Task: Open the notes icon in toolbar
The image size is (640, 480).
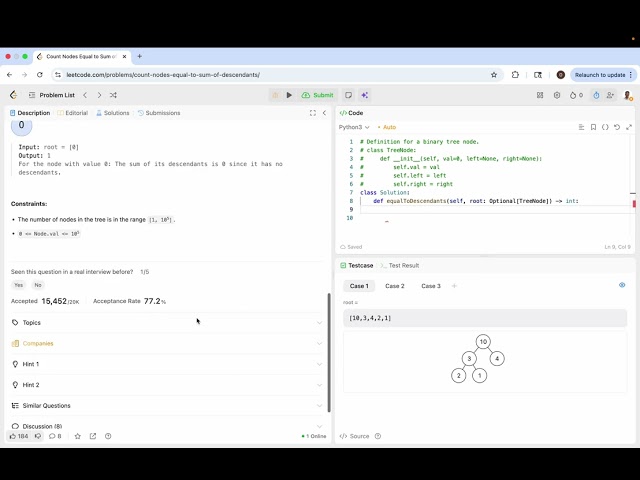Action: tap(348, 95)
